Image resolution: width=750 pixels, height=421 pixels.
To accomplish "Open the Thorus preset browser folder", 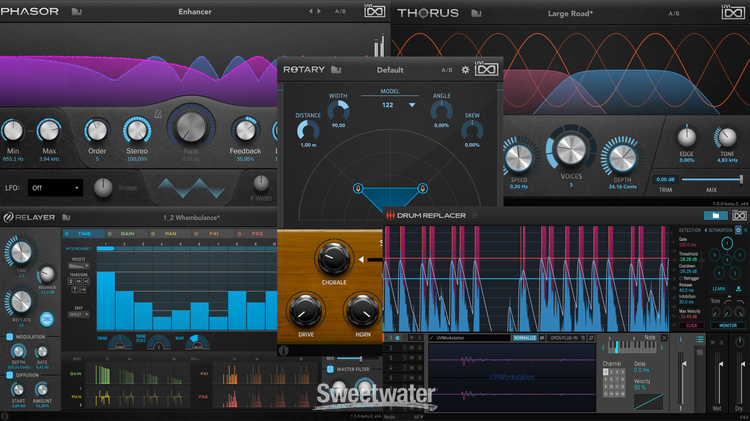I will click(x=476, y=13).
